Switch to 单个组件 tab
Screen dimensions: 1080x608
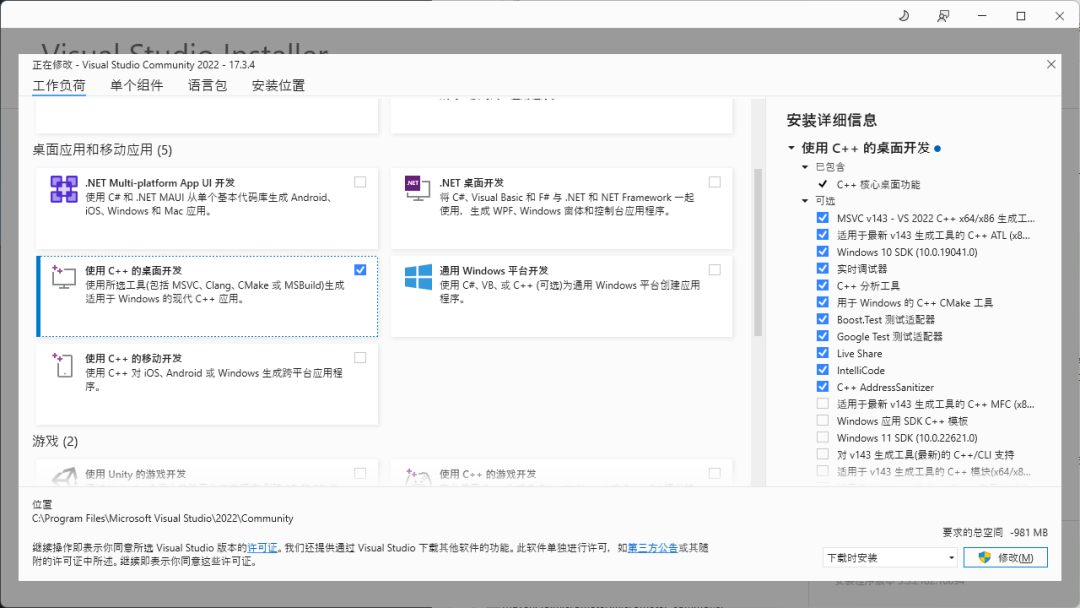click(x=136, y=85)
